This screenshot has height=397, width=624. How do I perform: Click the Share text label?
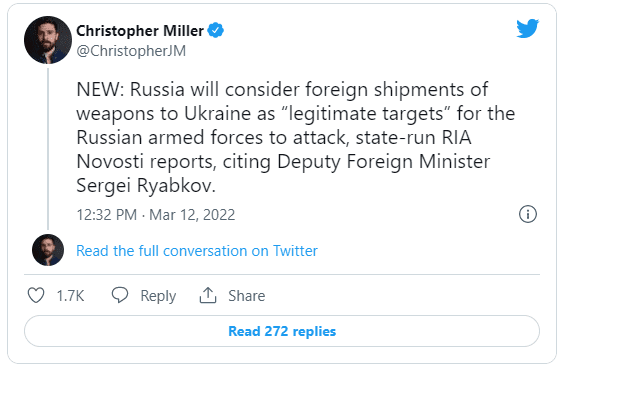(x=246, y=296)
